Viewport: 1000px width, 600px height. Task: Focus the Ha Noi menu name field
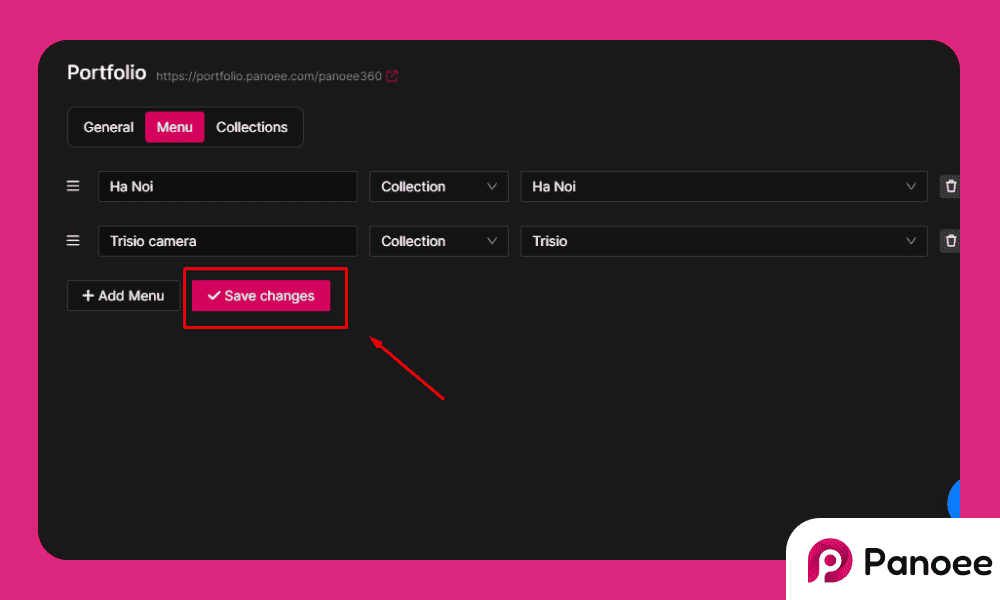(x=227, y=187)
